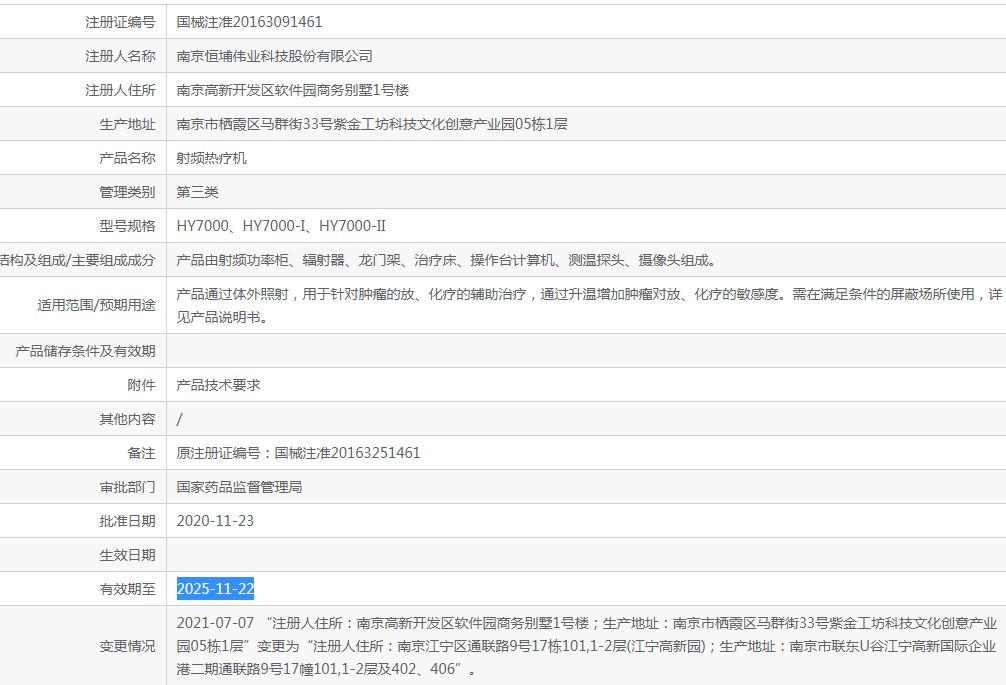
Task: Click the registrant address 南京高新开发区软件园商务别墅1号楼
Action: coord(293,90)
